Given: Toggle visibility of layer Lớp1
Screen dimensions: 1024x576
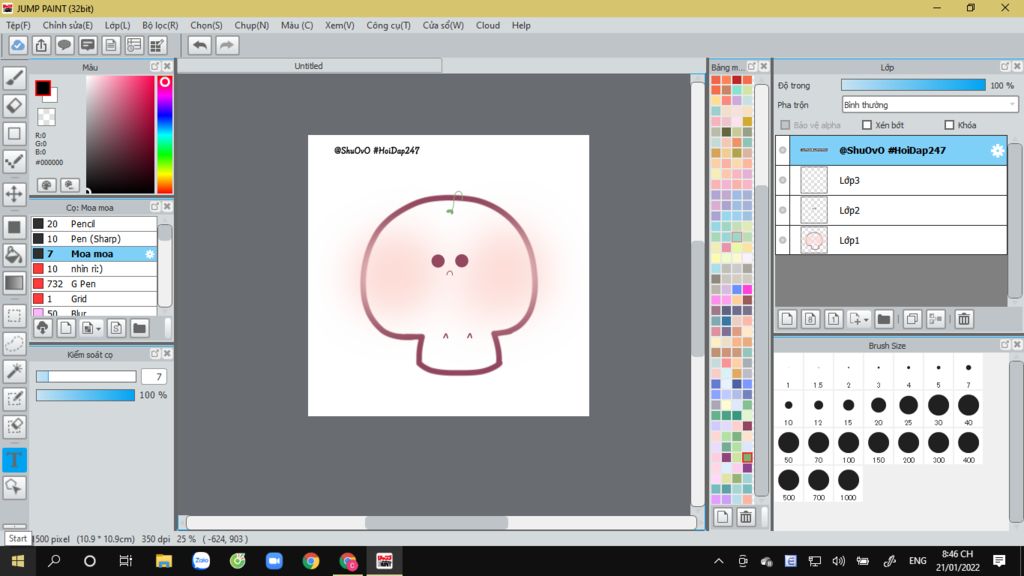Looking at the screenshot, I should [x=782, y=240].
